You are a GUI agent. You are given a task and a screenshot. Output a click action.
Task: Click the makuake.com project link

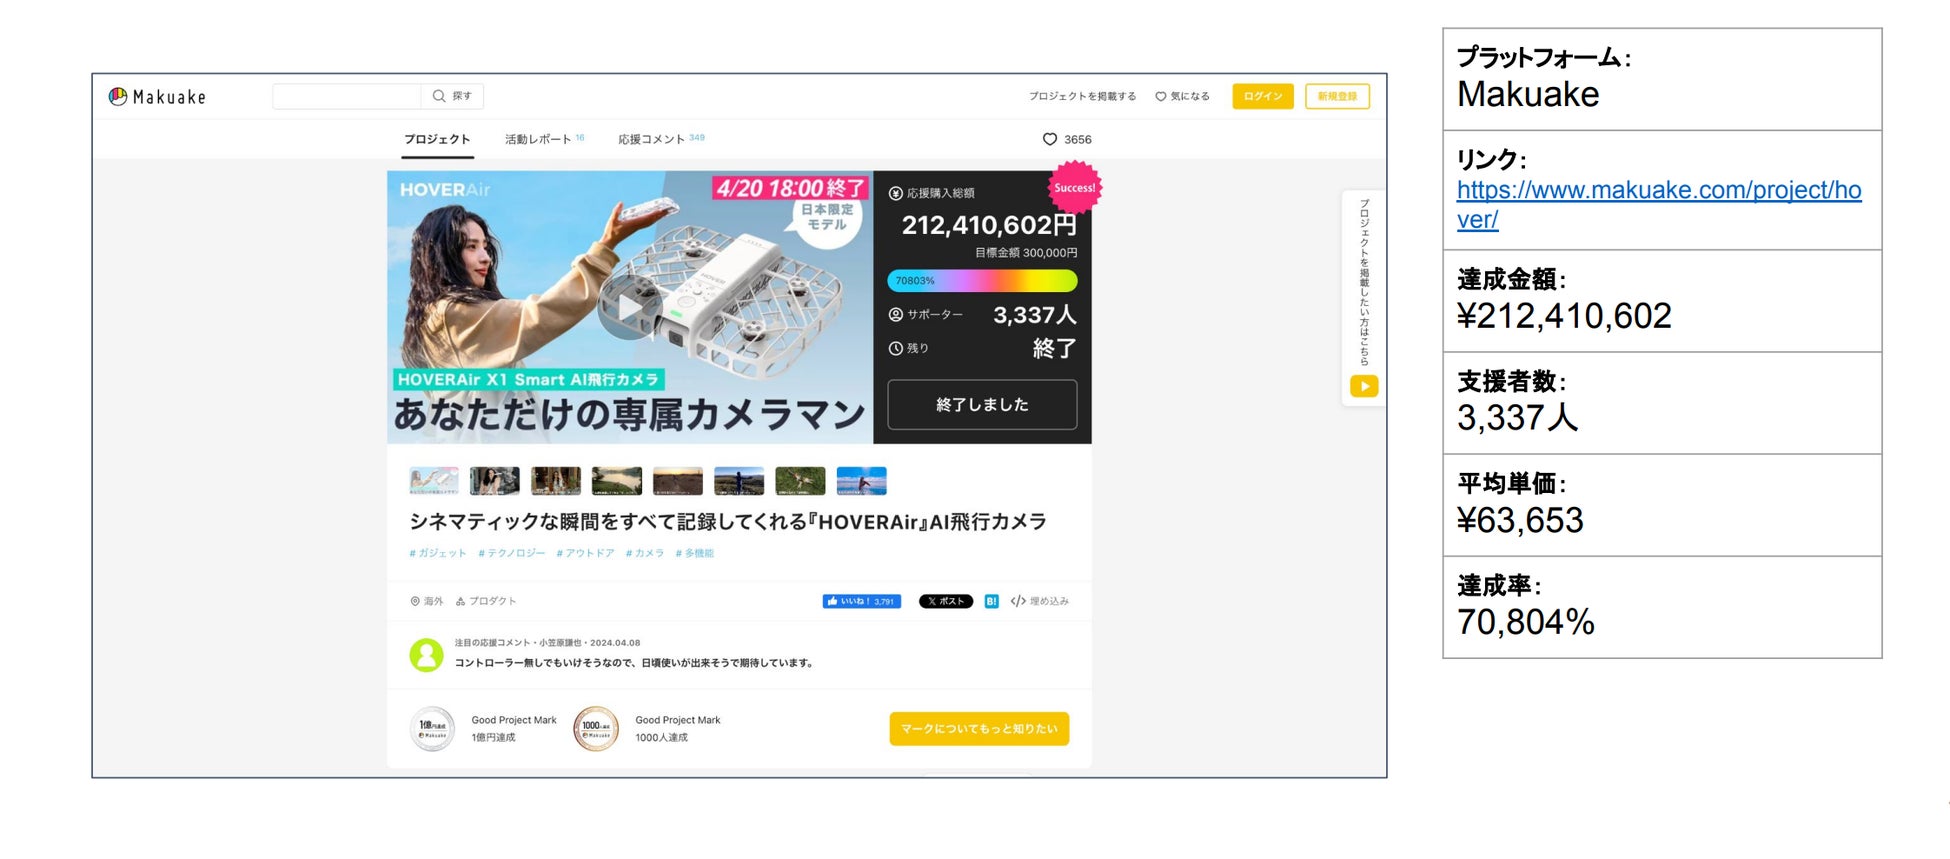pyautogui.click(x=1658, y=204)
